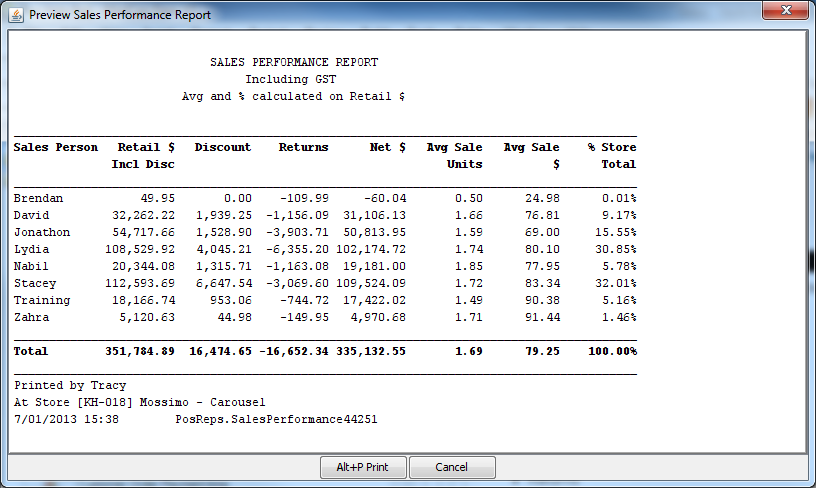Screen dimensions: 816x488
Task: Click the % Store Total column header
Action: pos(611,155)
